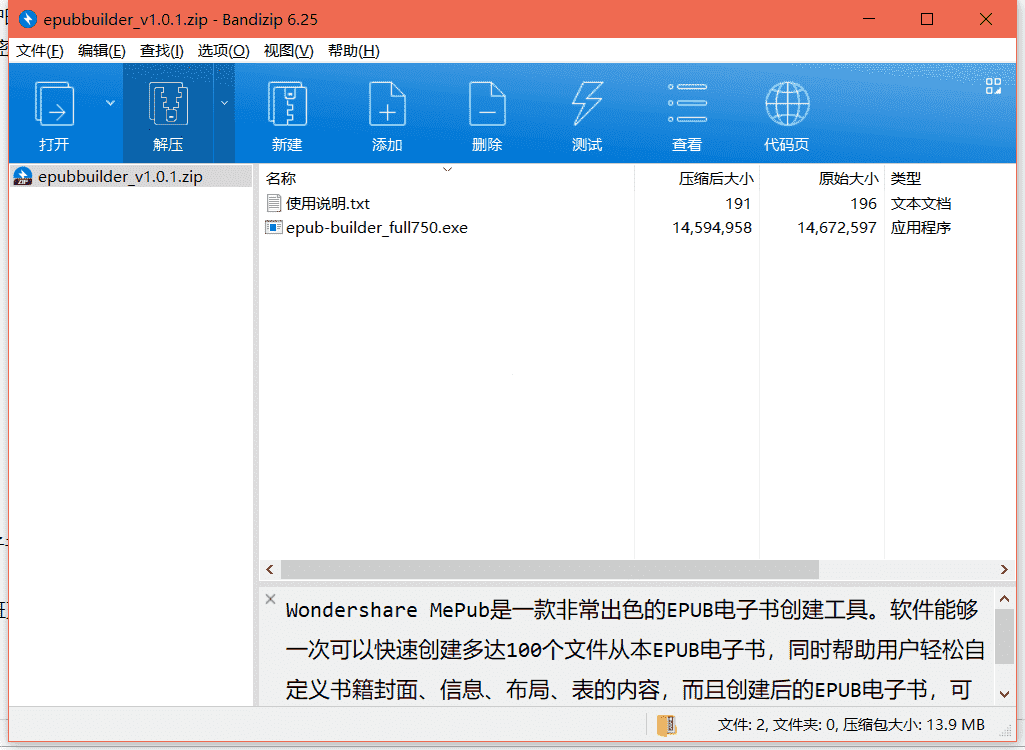Viewport: 1025px width, 750px height.
Task: Click the comment panel scroll down arrow
Action: click(1005, 694)
